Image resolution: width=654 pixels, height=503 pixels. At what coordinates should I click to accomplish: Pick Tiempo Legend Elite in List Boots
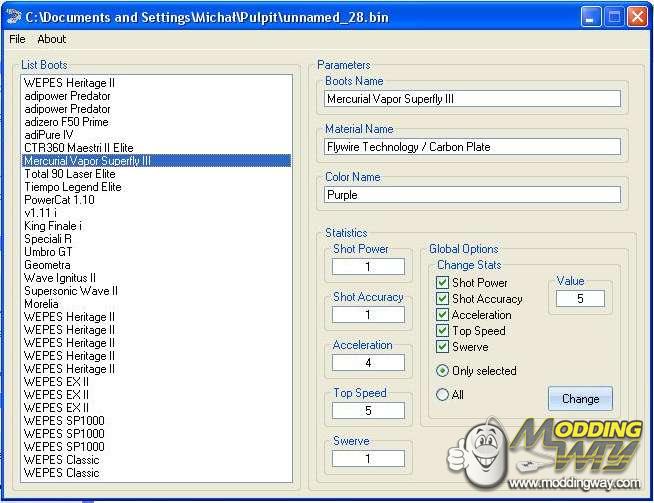point(72,187)
